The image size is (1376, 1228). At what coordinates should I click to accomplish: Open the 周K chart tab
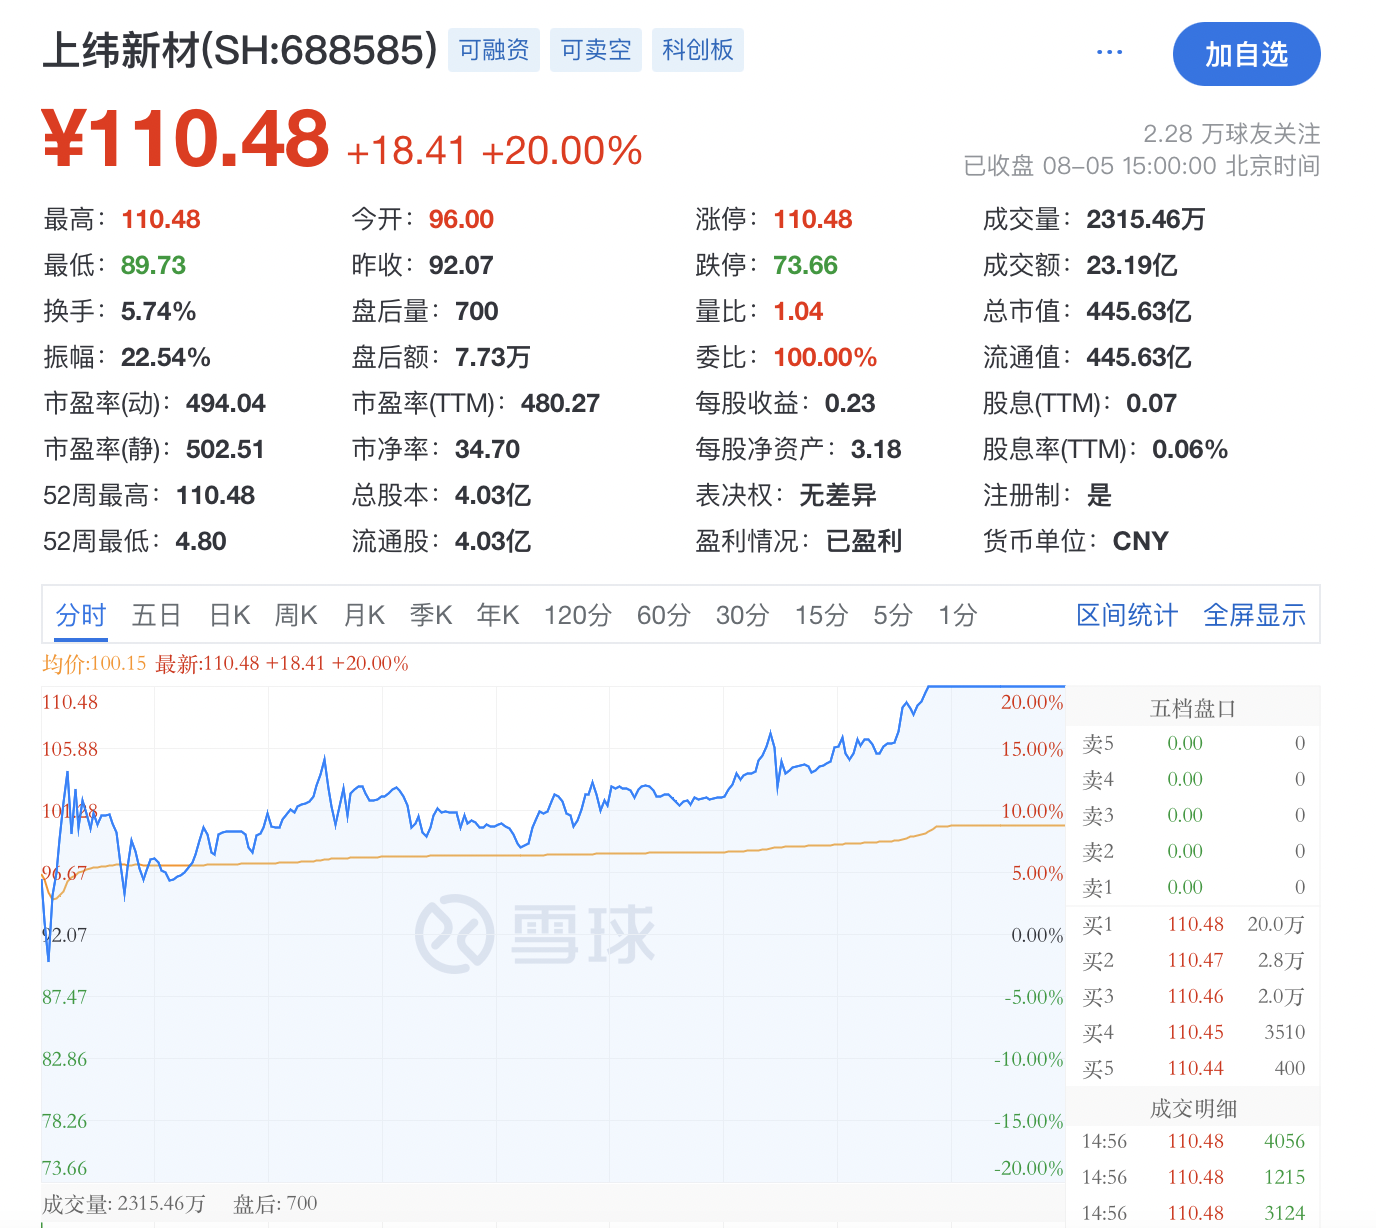click(x=296, y=615)
